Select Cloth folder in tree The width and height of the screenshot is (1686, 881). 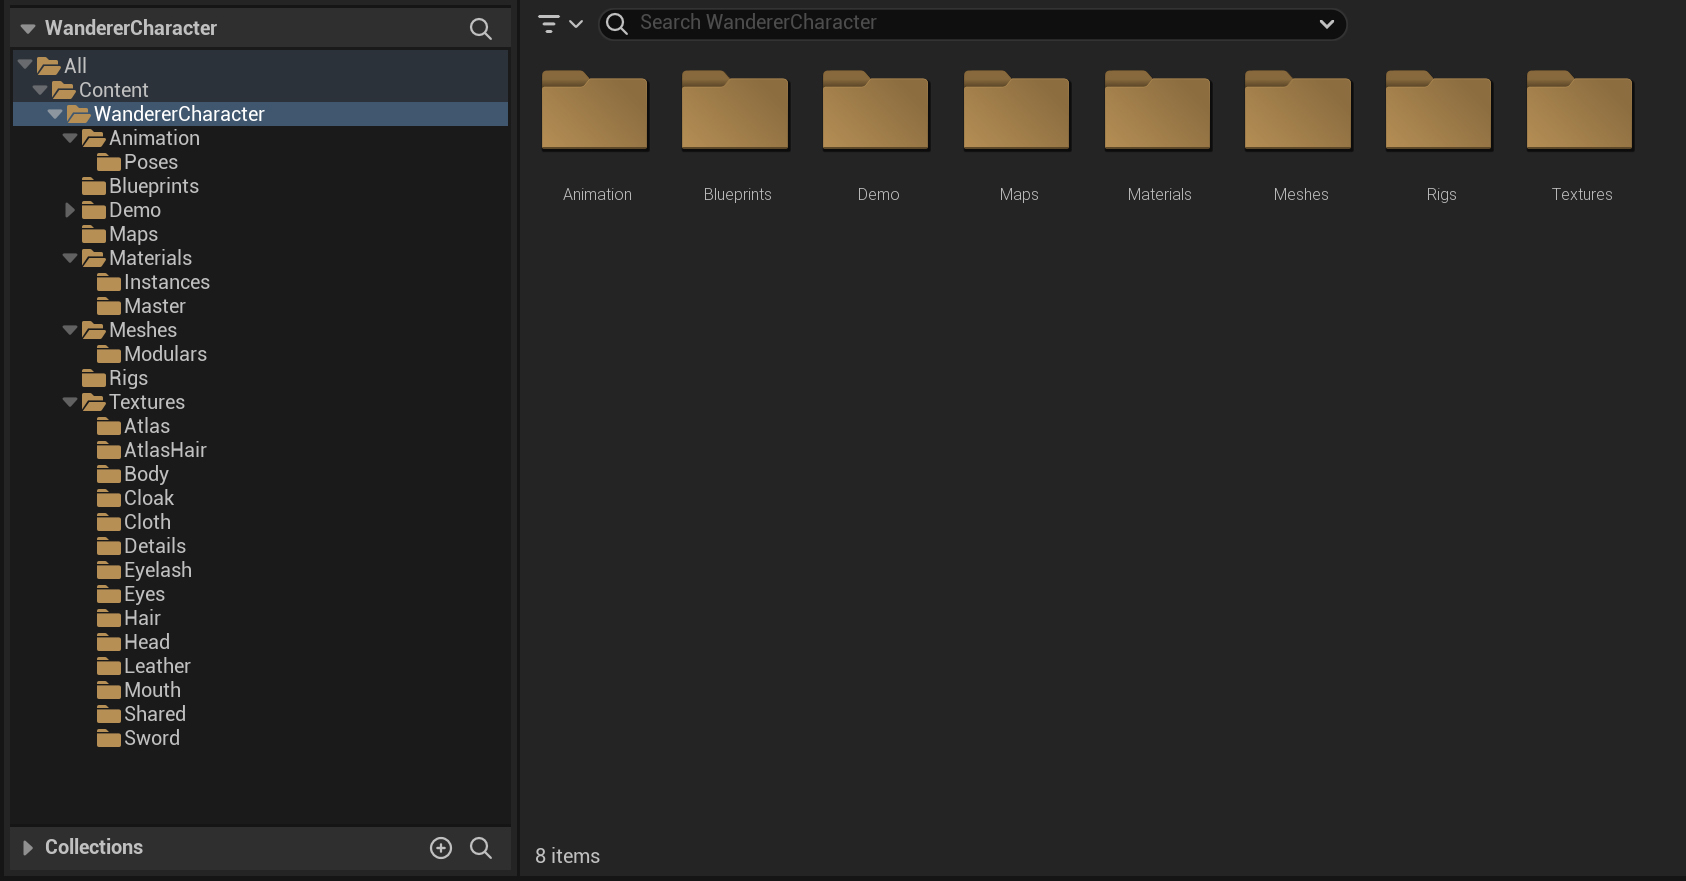(134, 522)
